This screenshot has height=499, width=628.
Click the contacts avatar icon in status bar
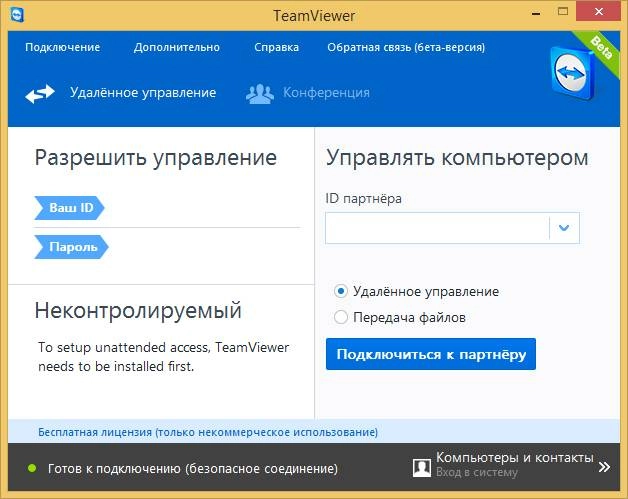pyautogui.click(x=422, y=467)
